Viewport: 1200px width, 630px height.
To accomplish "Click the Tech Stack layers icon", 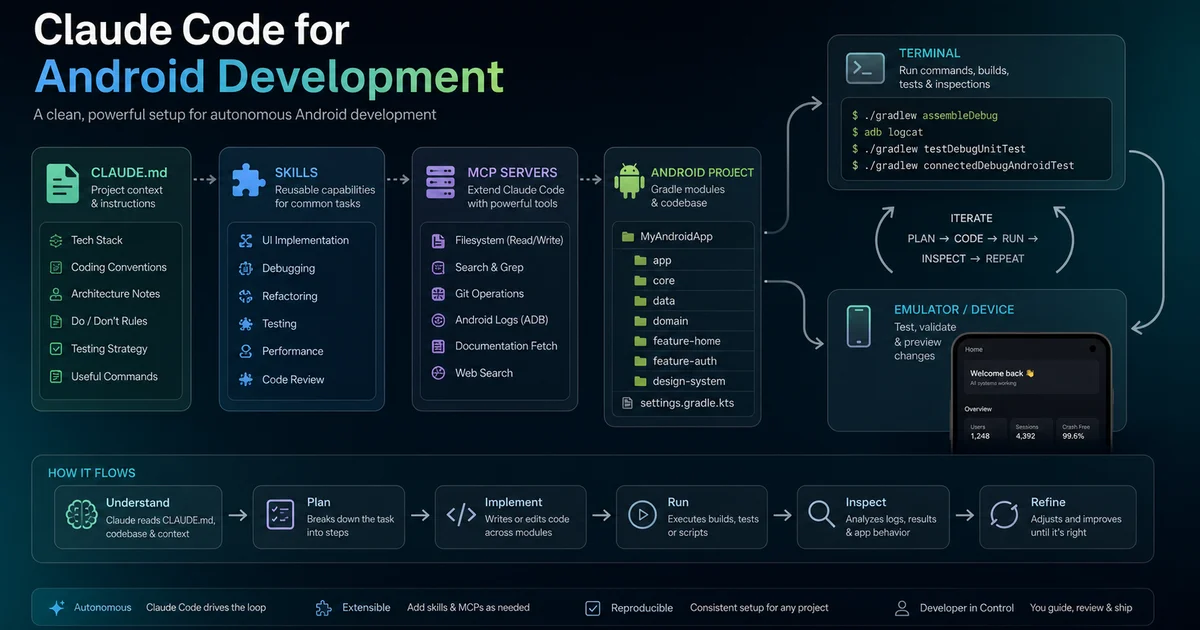I will (55, 240).
